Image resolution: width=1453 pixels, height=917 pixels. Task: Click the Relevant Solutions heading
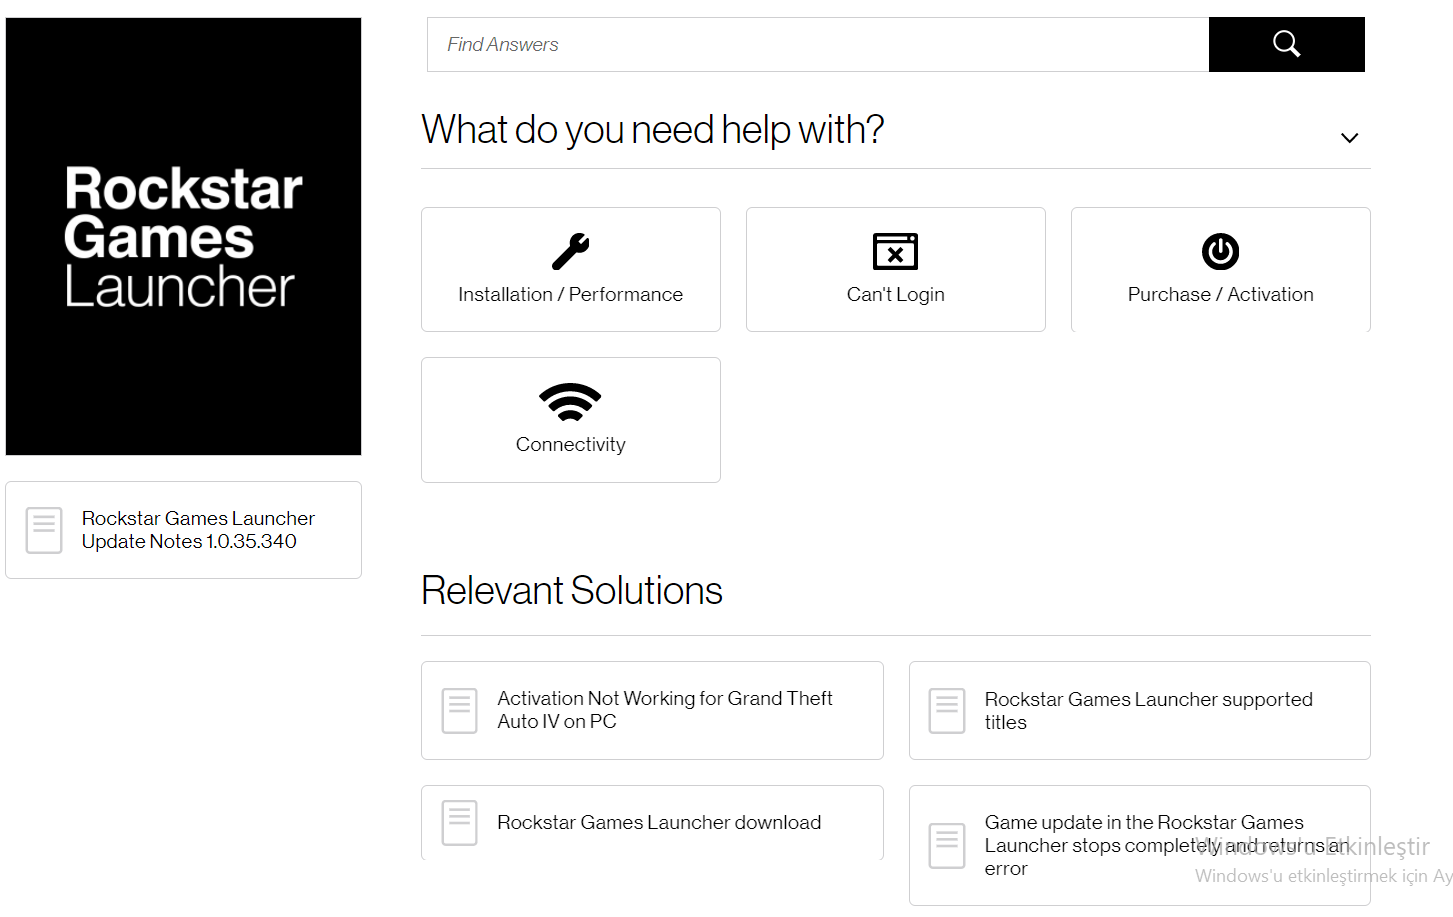tap(572, 591)
